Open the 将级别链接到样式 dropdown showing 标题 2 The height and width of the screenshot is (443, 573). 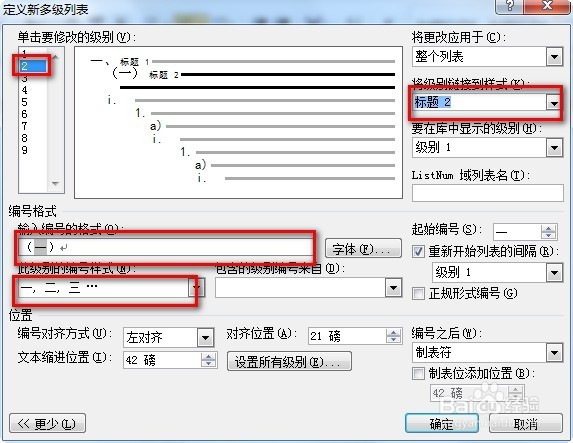(554, 103)
